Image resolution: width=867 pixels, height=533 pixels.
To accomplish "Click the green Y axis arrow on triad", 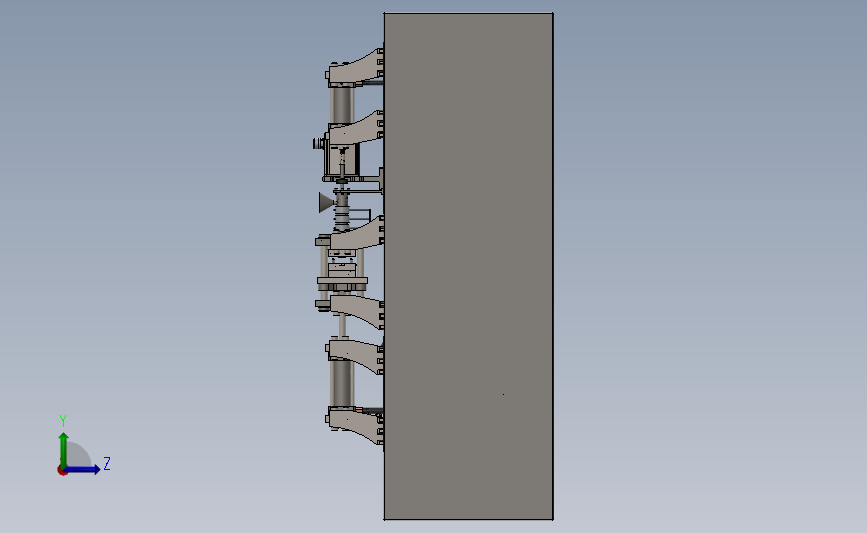I will pos(64,449).
